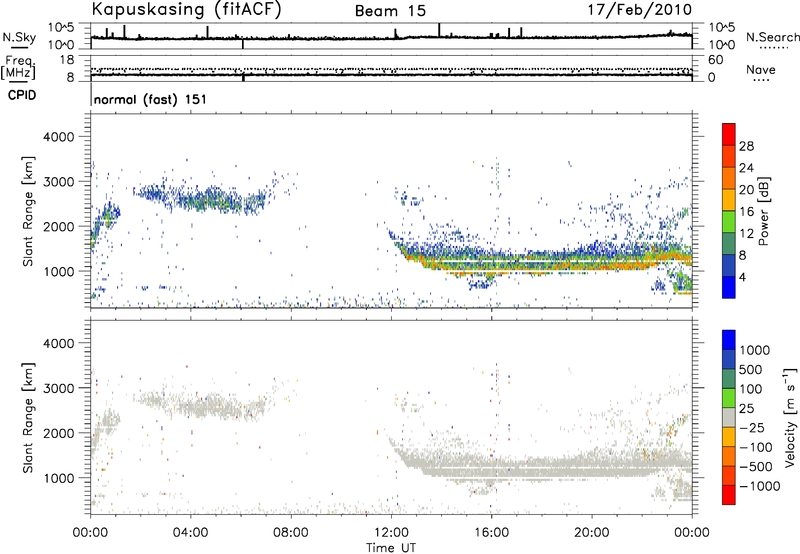The width and height of the screenshot is (800, 554).
Task: Select the "24" label on Power color bar
Action: [746, 168]
